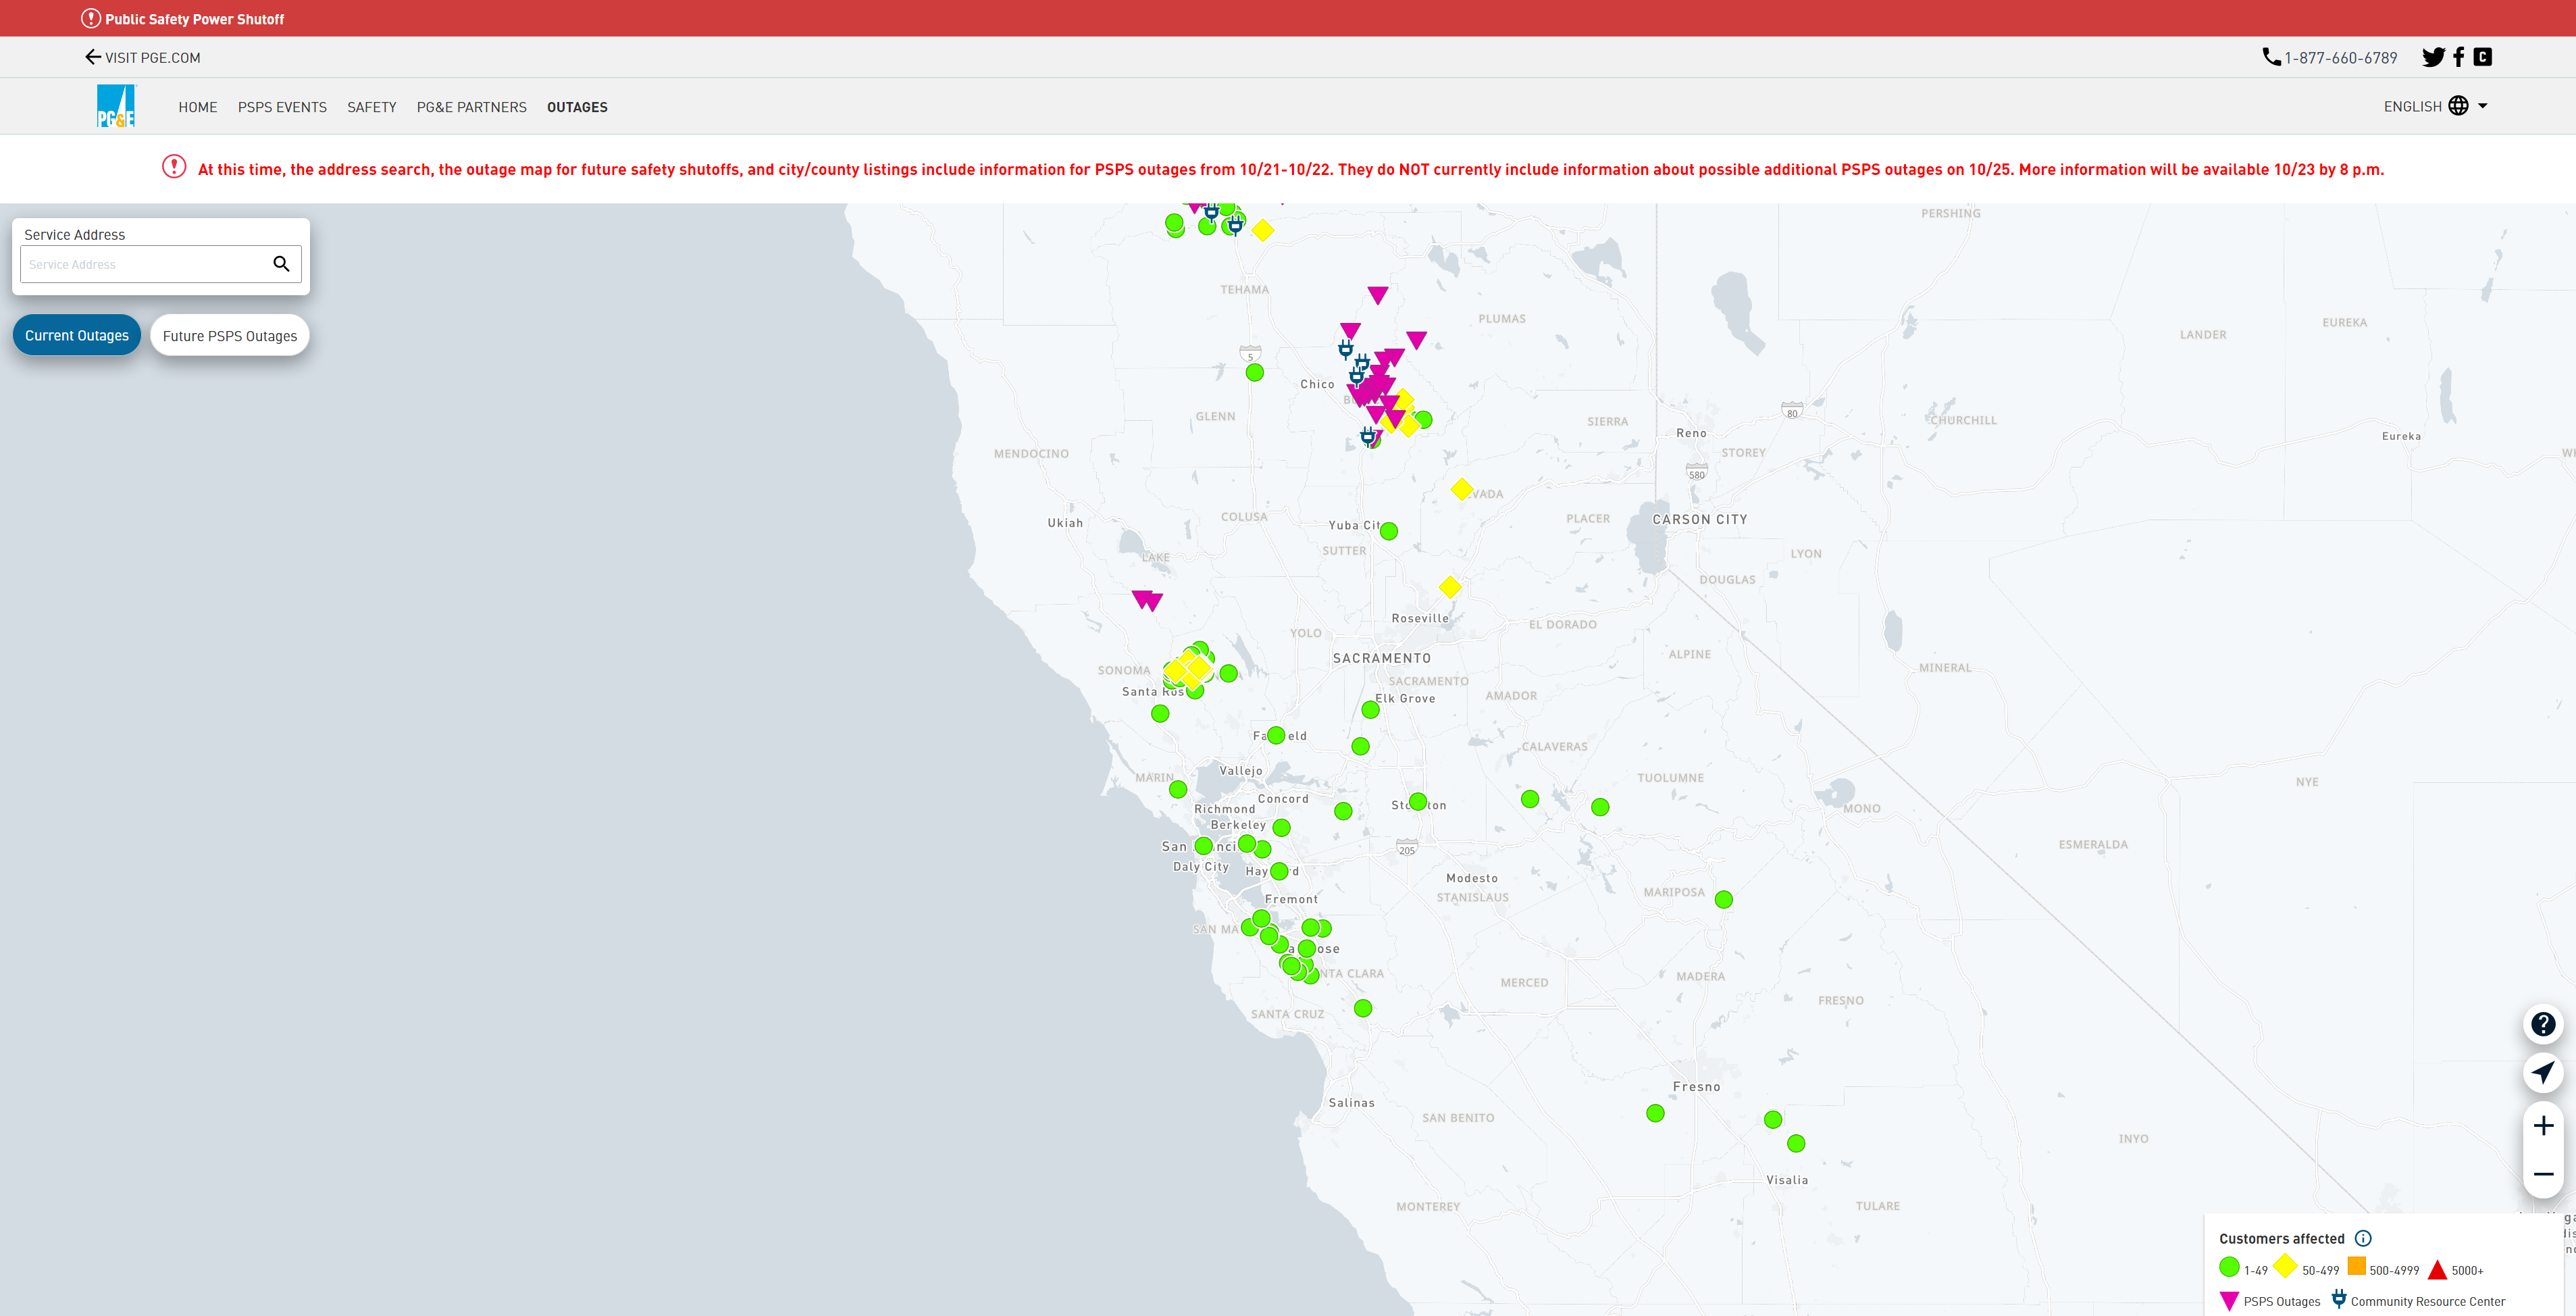
Task: Click the orange 500-4999 legend square
Action: [x=2356, y=1267]
